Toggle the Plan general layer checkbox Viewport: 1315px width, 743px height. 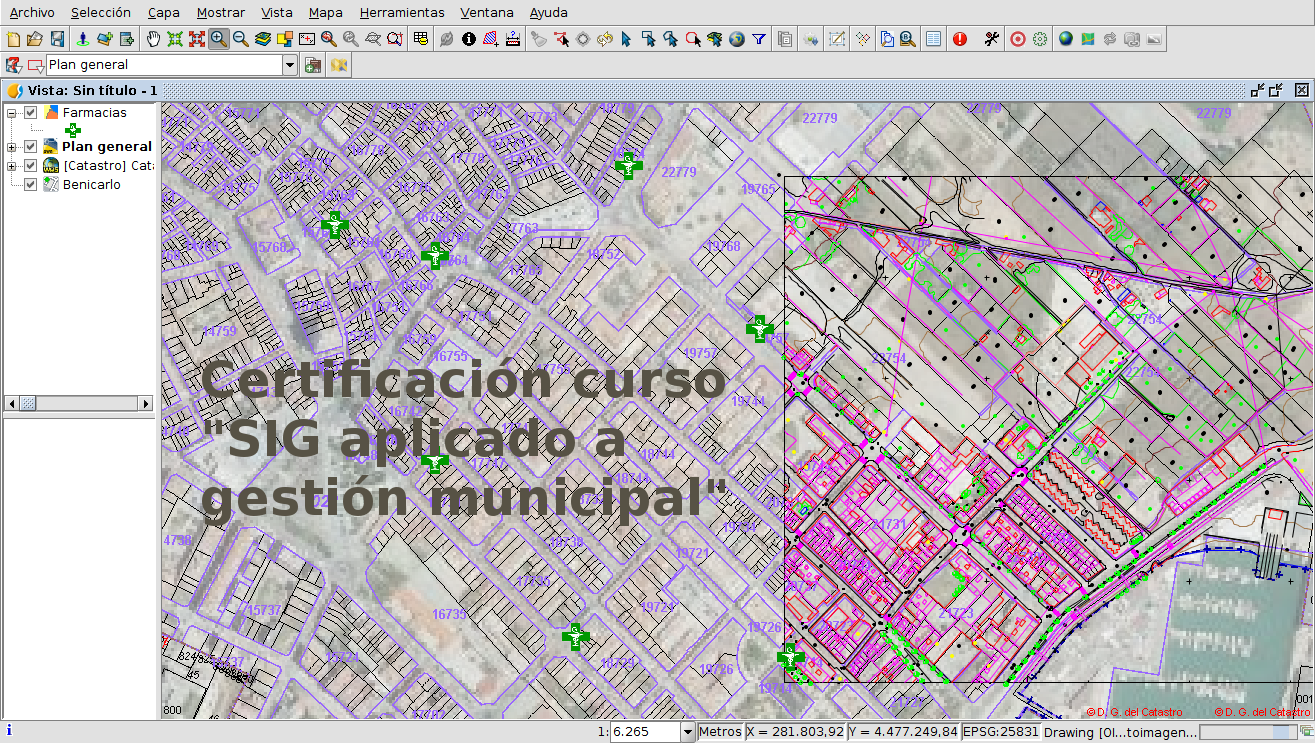point(31,147)
